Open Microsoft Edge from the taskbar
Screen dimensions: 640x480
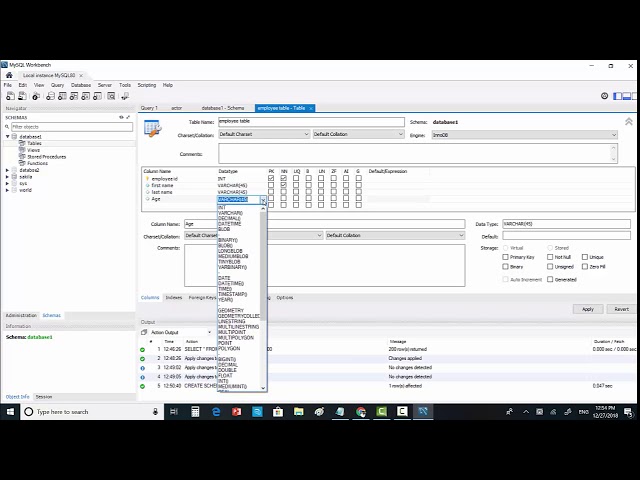click(x=216, y=412)
